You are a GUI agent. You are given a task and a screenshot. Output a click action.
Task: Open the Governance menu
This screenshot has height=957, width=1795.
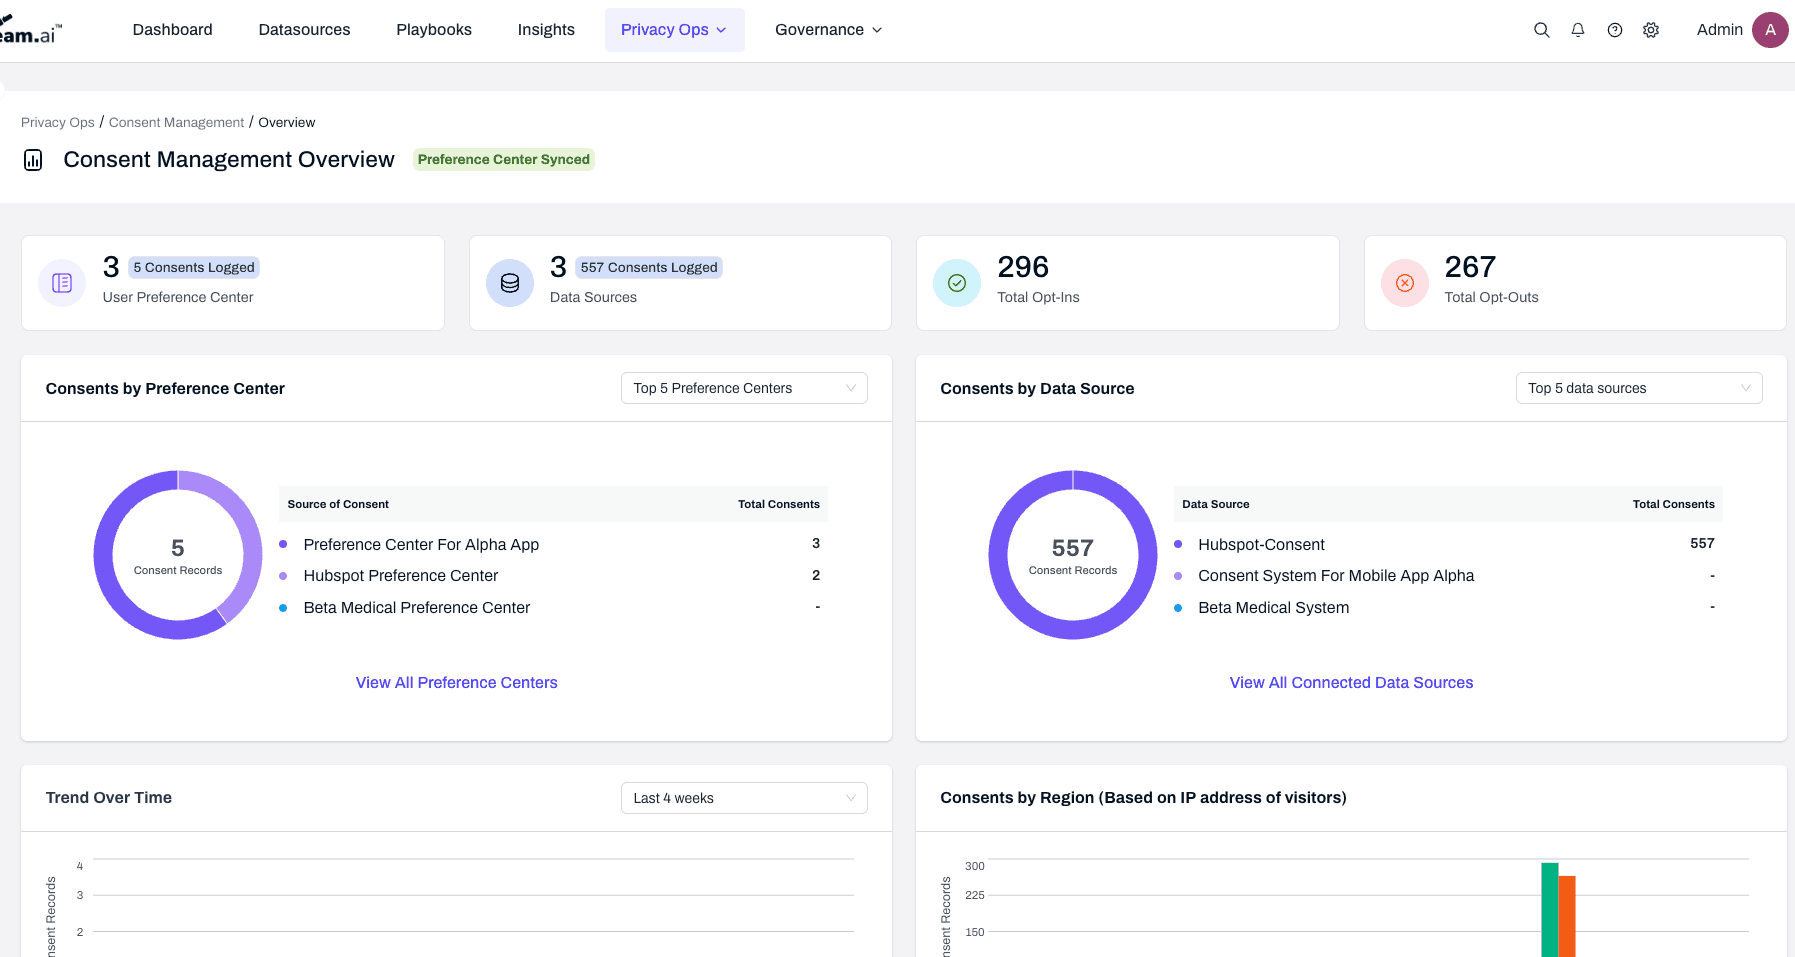tap(828, 30)
